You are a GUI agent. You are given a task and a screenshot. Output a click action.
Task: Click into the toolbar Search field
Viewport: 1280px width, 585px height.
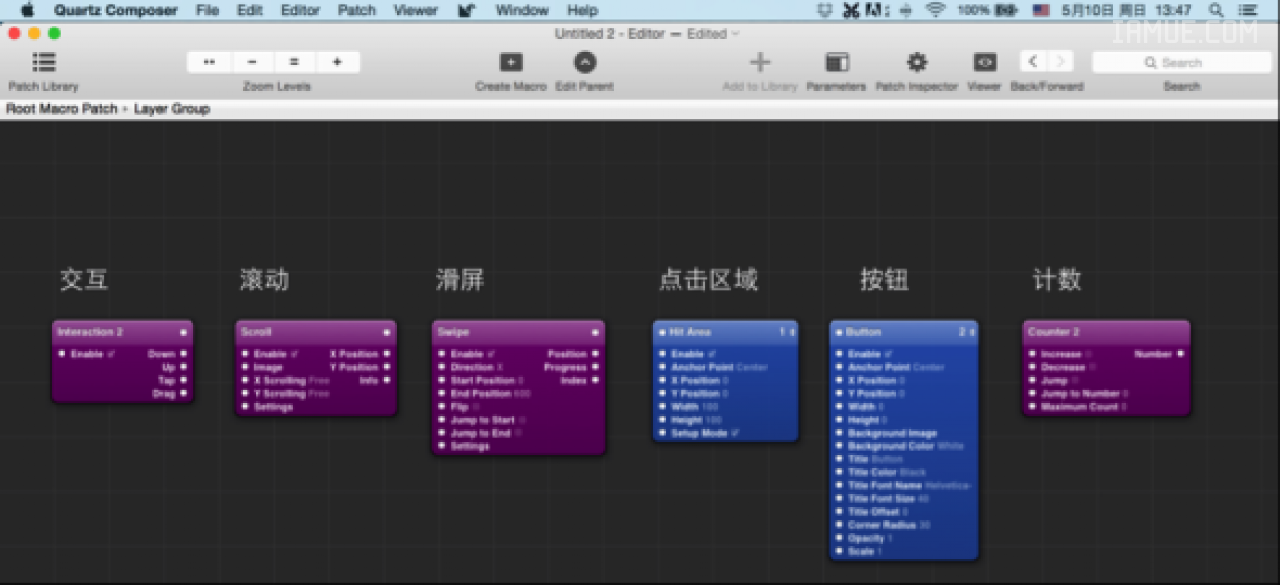(1181, 62)
